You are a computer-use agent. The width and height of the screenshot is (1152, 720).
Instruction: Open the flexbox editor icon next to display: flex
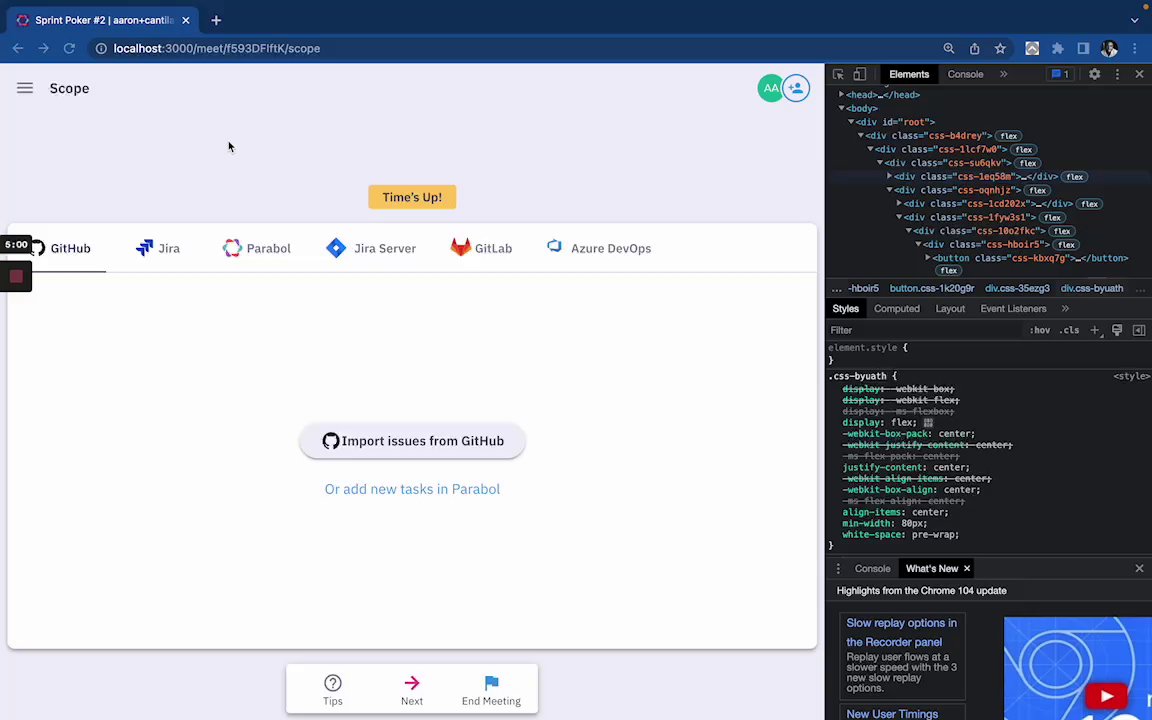pyautogui.click(x=928, y=422)
